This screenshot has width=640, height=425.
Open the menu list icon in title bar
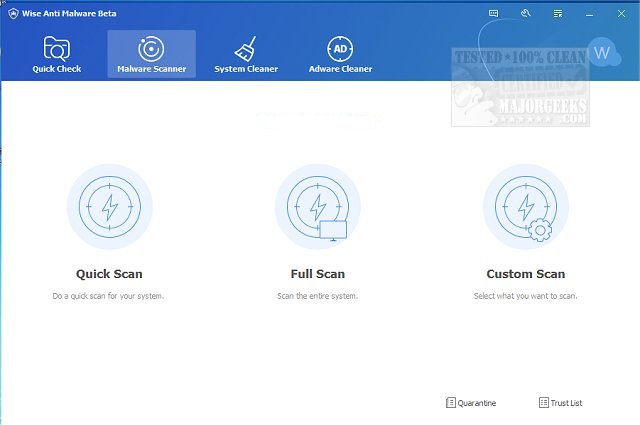click(558, 14)
